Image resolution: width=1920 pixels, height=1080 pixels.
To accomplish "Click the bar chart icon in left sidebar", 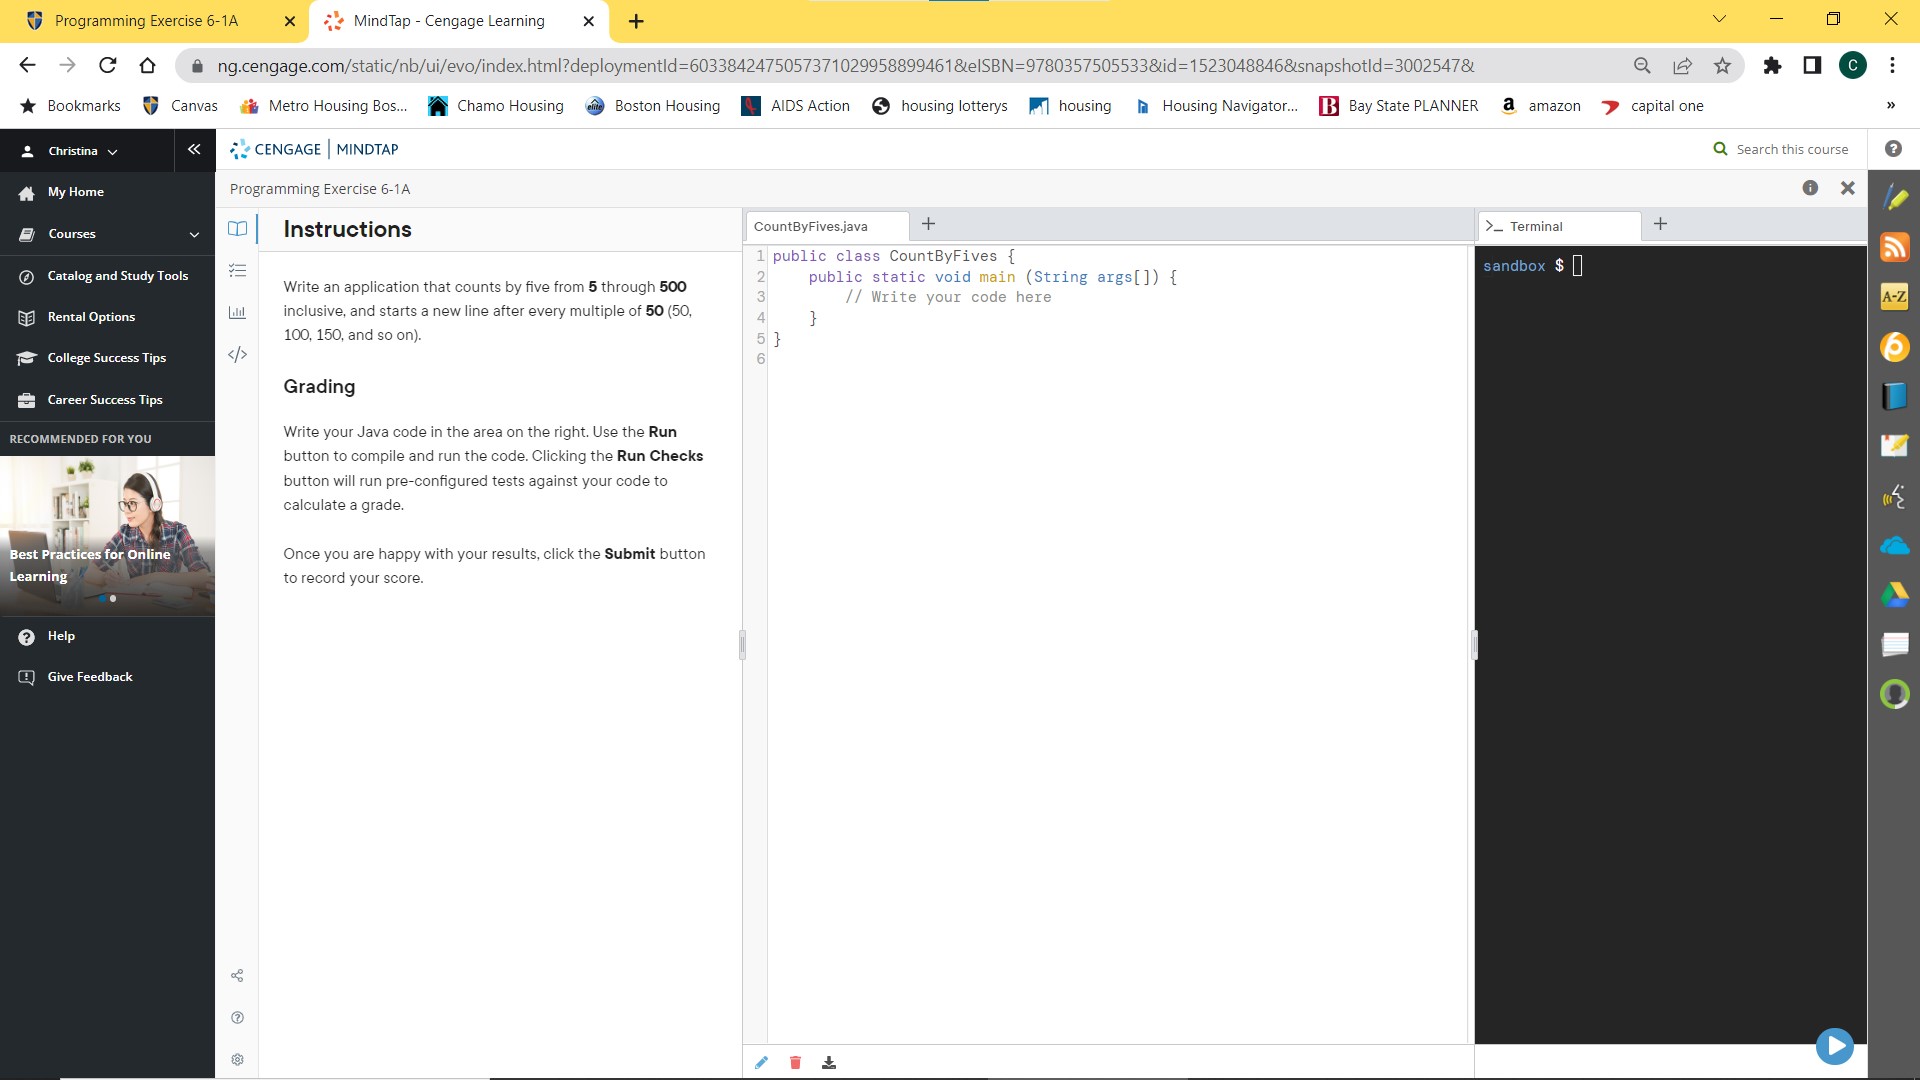I will click(237, 313).
